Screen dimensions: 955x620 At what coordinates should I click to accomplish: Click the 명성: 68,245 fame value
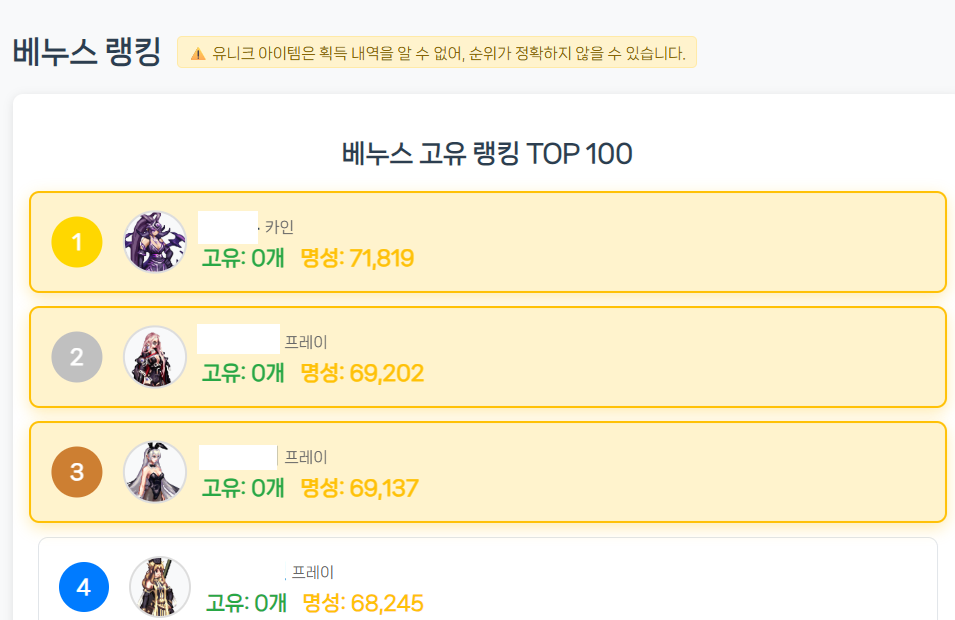[x=363, y=603]
